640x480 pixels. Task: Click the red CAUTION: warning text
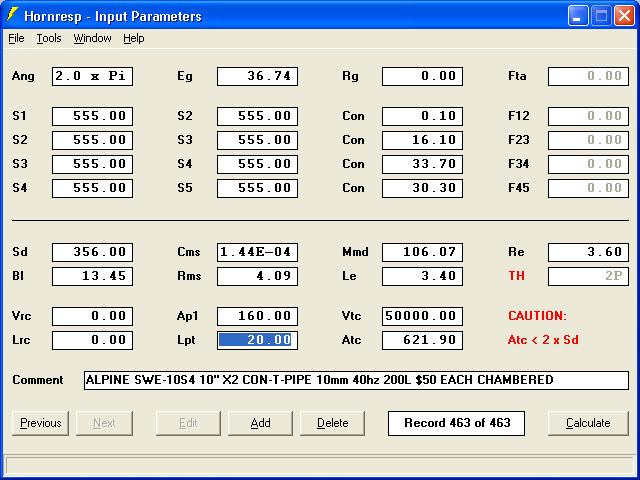[537, 316]
